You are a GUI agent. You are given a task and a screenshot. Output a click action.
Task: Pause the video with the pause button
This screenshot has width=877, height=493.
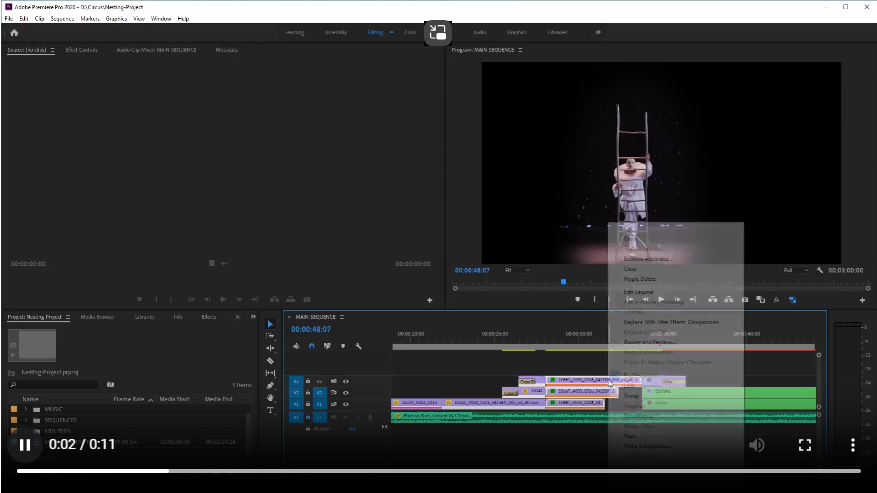click(x=25, y=445)
